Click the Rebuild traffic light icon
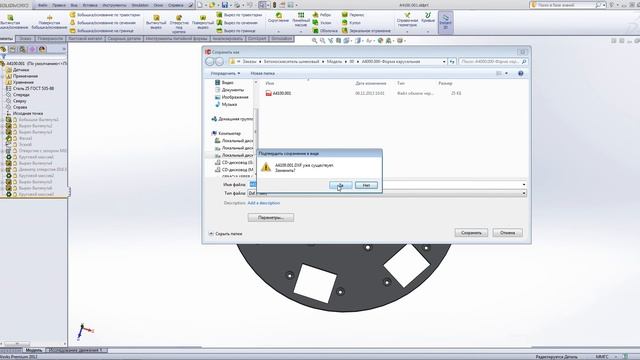 click(274, 5)
